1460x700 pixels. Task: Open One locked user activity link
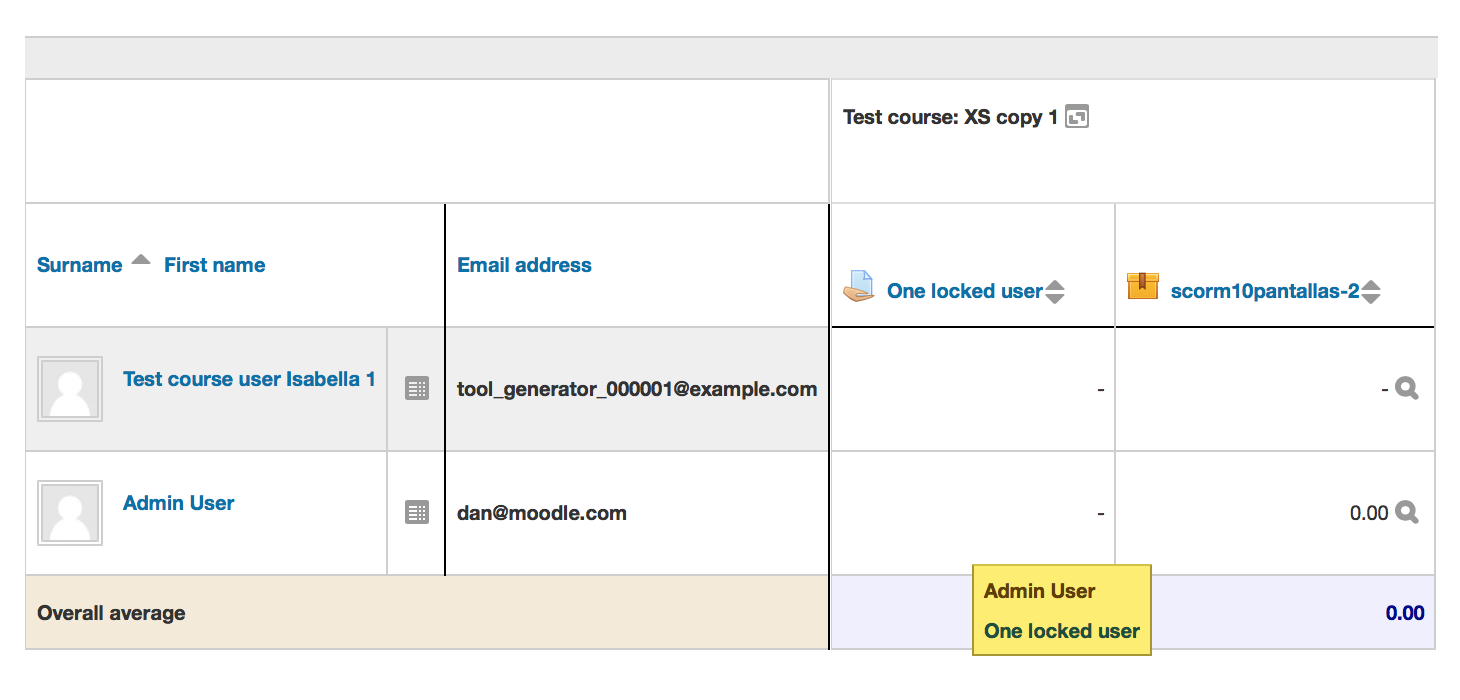click(x=965, y=291)
